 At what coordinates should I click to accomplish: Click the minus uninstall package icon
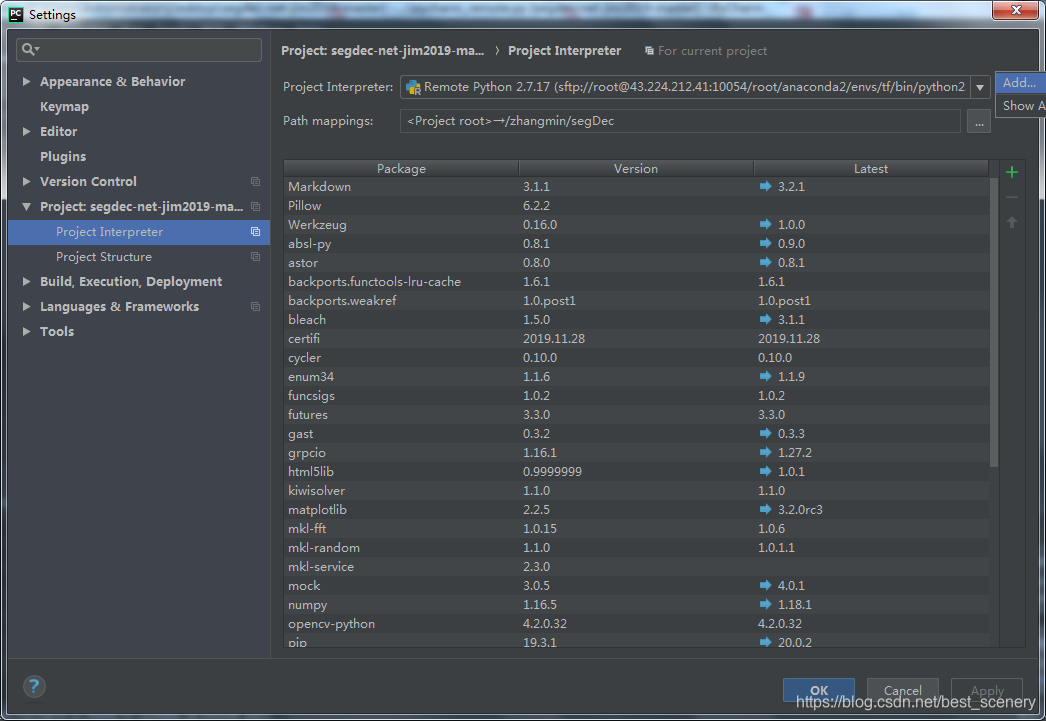(x=1011, y=197)
